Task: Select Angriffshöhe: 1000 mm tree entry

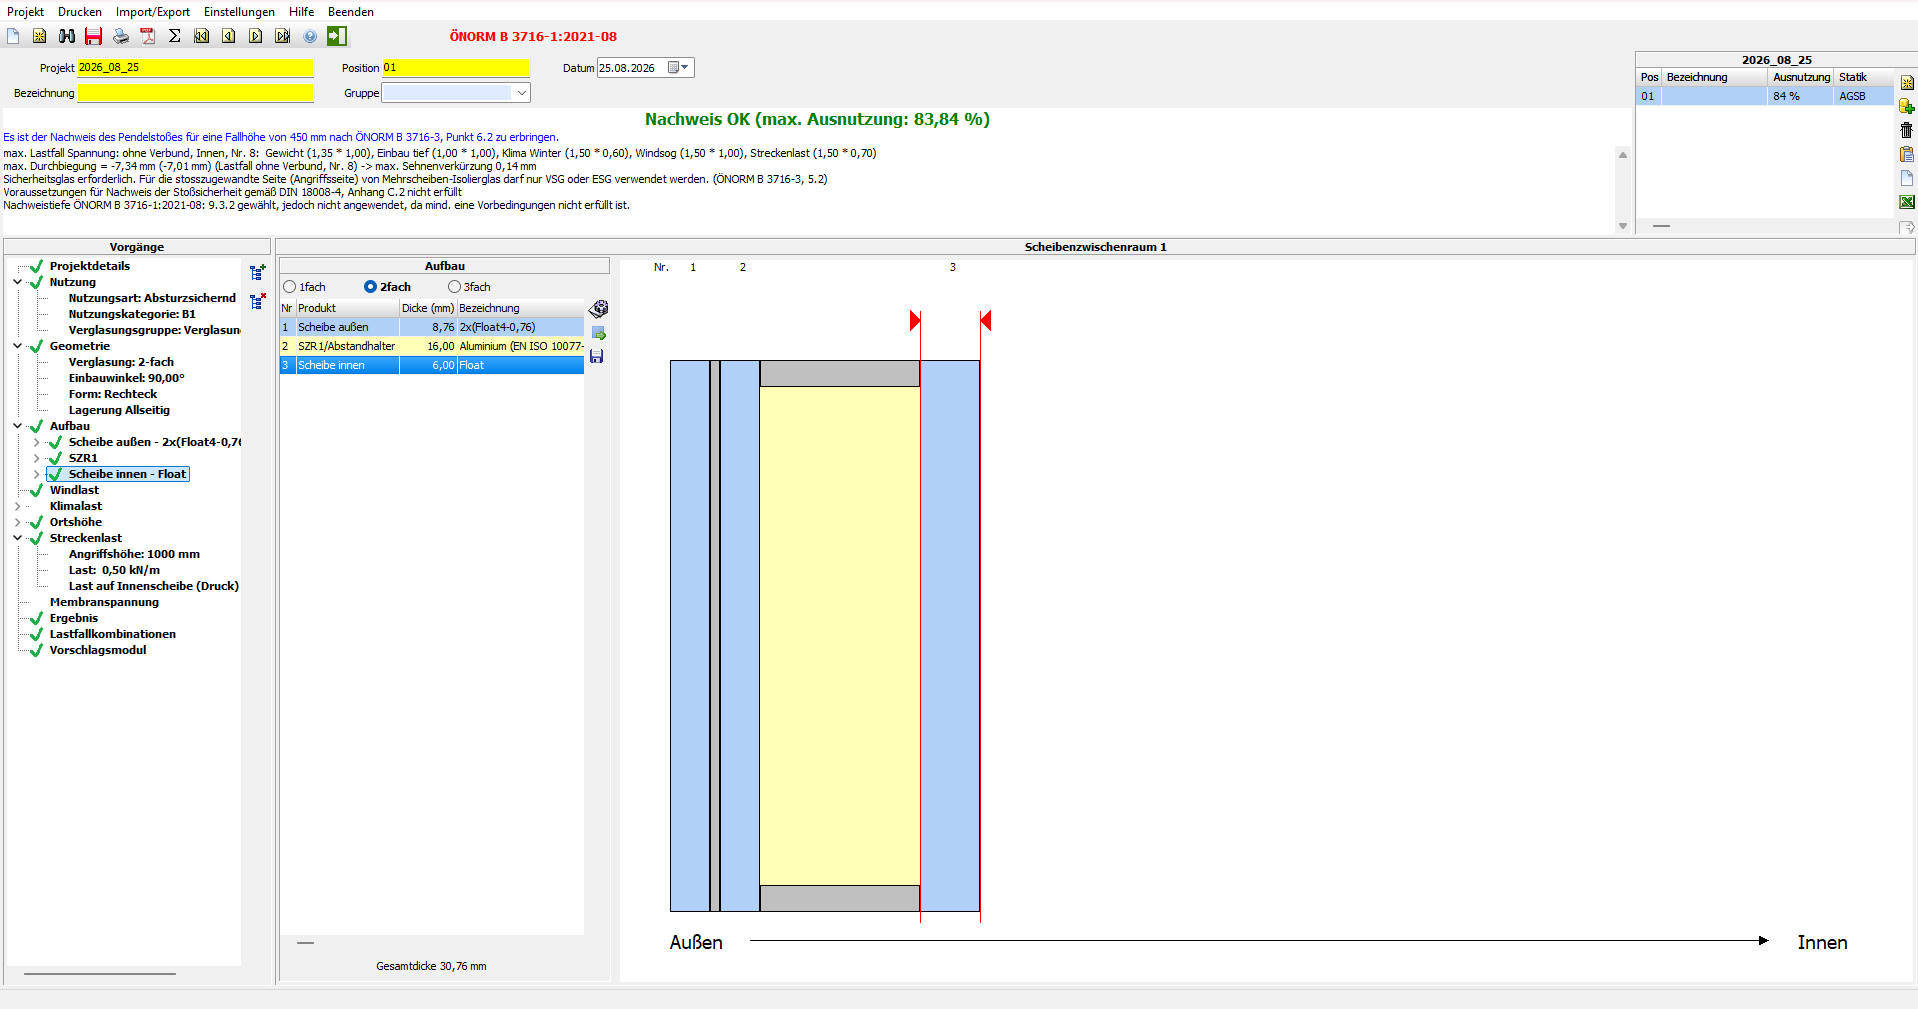Action: coord(134,554)
